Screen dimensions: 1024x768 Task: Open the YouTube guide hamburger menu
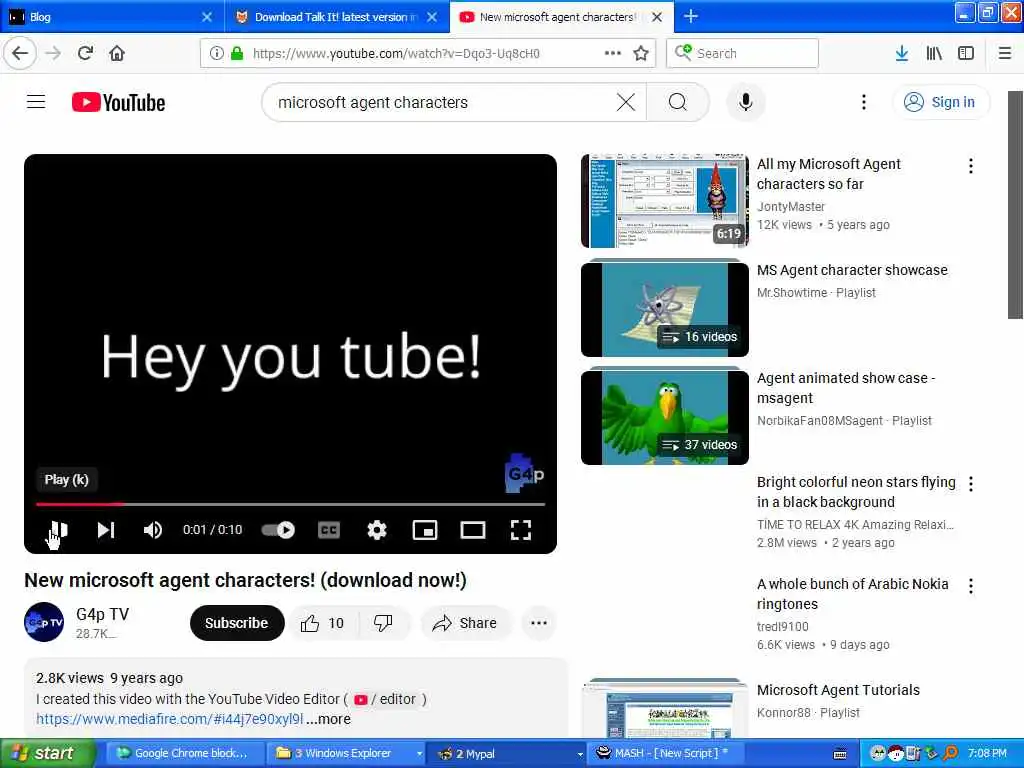pos(36,102)
